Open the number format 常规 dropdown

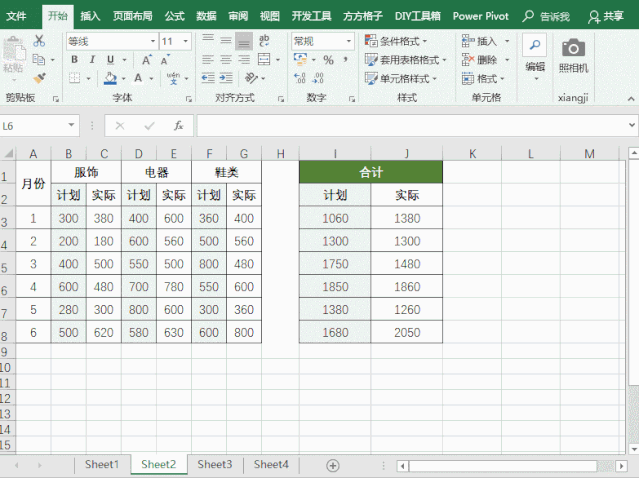coord(349,41)
